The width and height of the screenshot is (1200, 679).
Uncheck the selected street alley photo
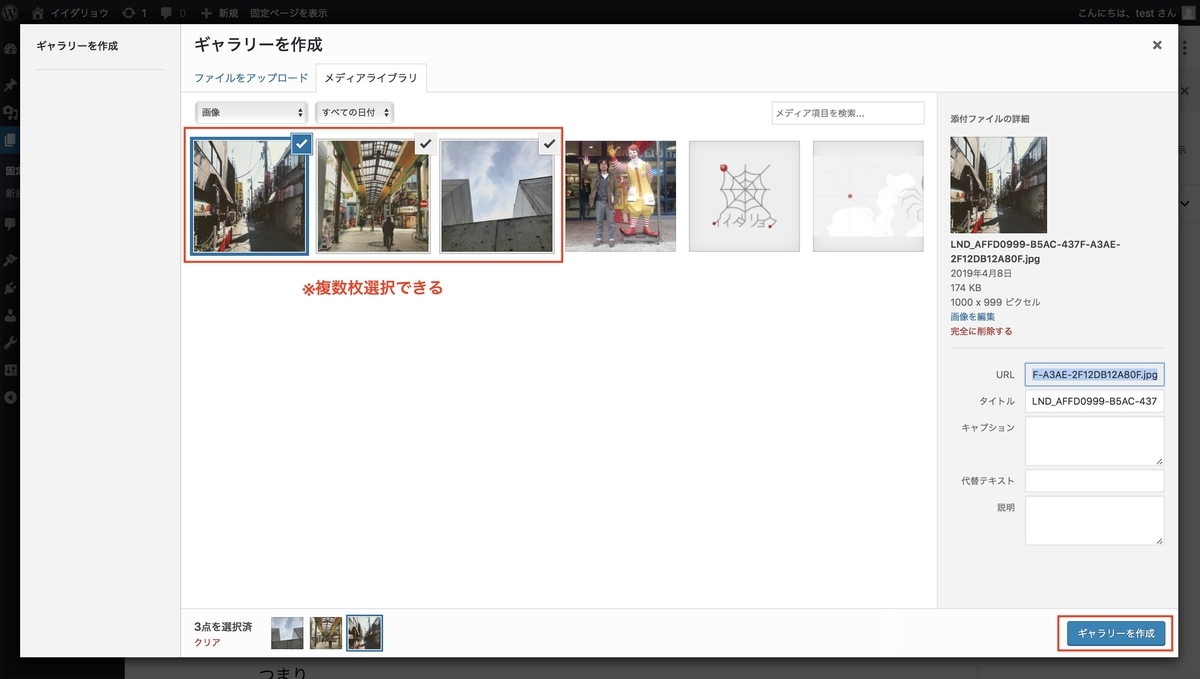302,144
